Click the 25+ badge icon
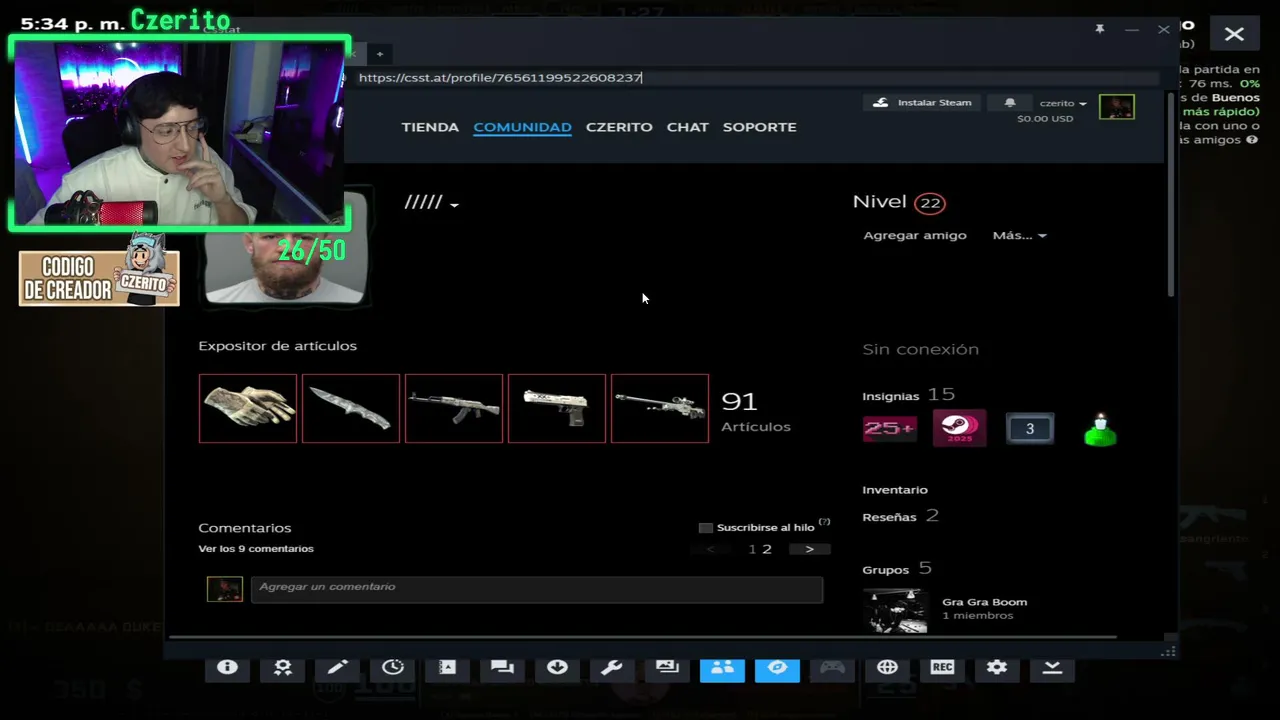 pyautogui.click(x=889, y=429)
